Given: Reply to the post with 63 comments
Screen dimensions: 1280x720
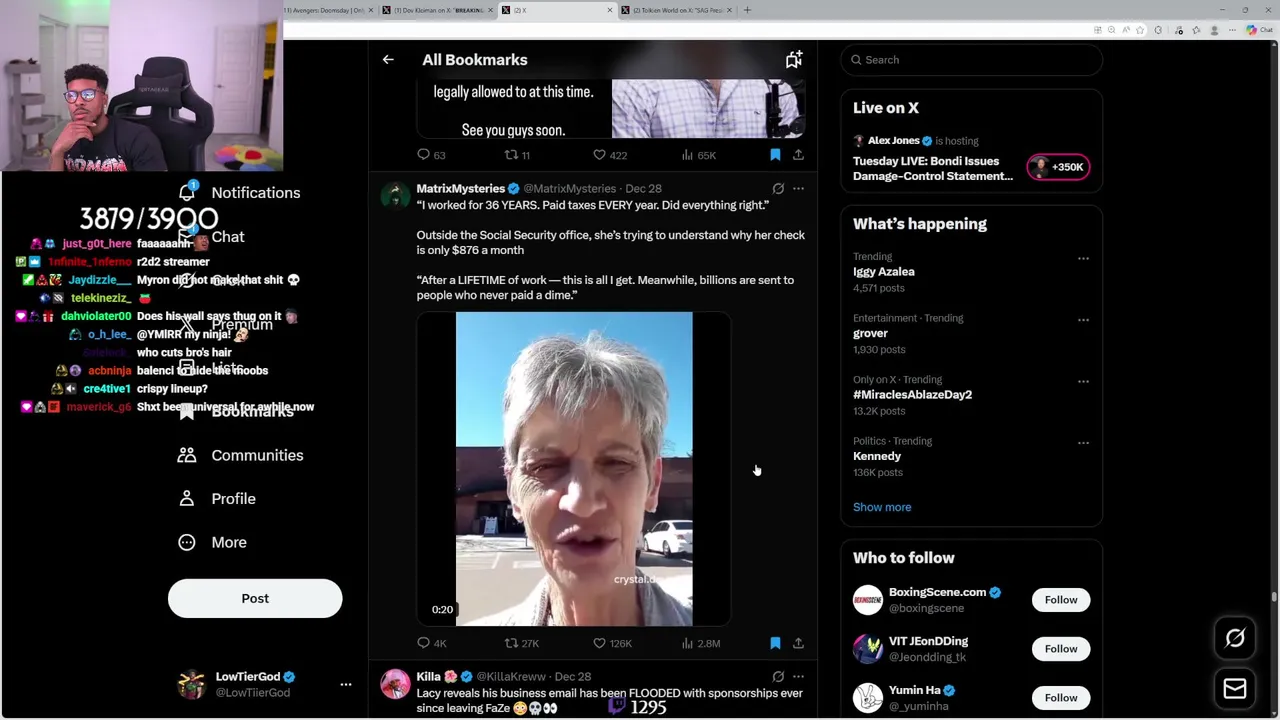Looking at the screenshot, I should click(x=431, y=155).
